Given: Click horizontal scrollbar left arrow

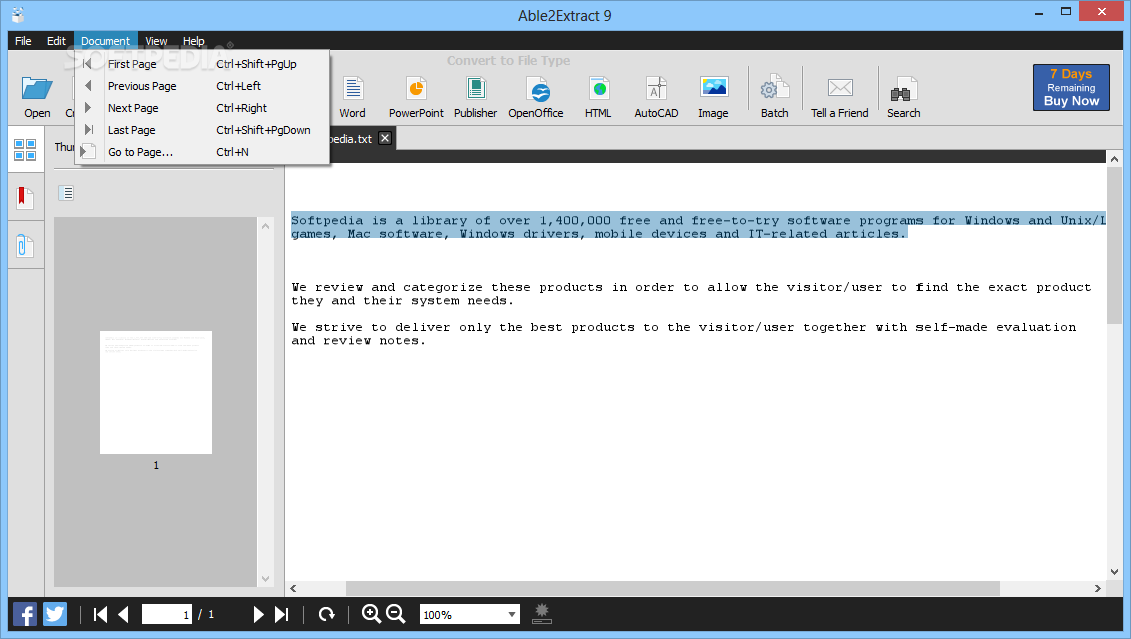Looking at the screenshot, I should (294, 589).
